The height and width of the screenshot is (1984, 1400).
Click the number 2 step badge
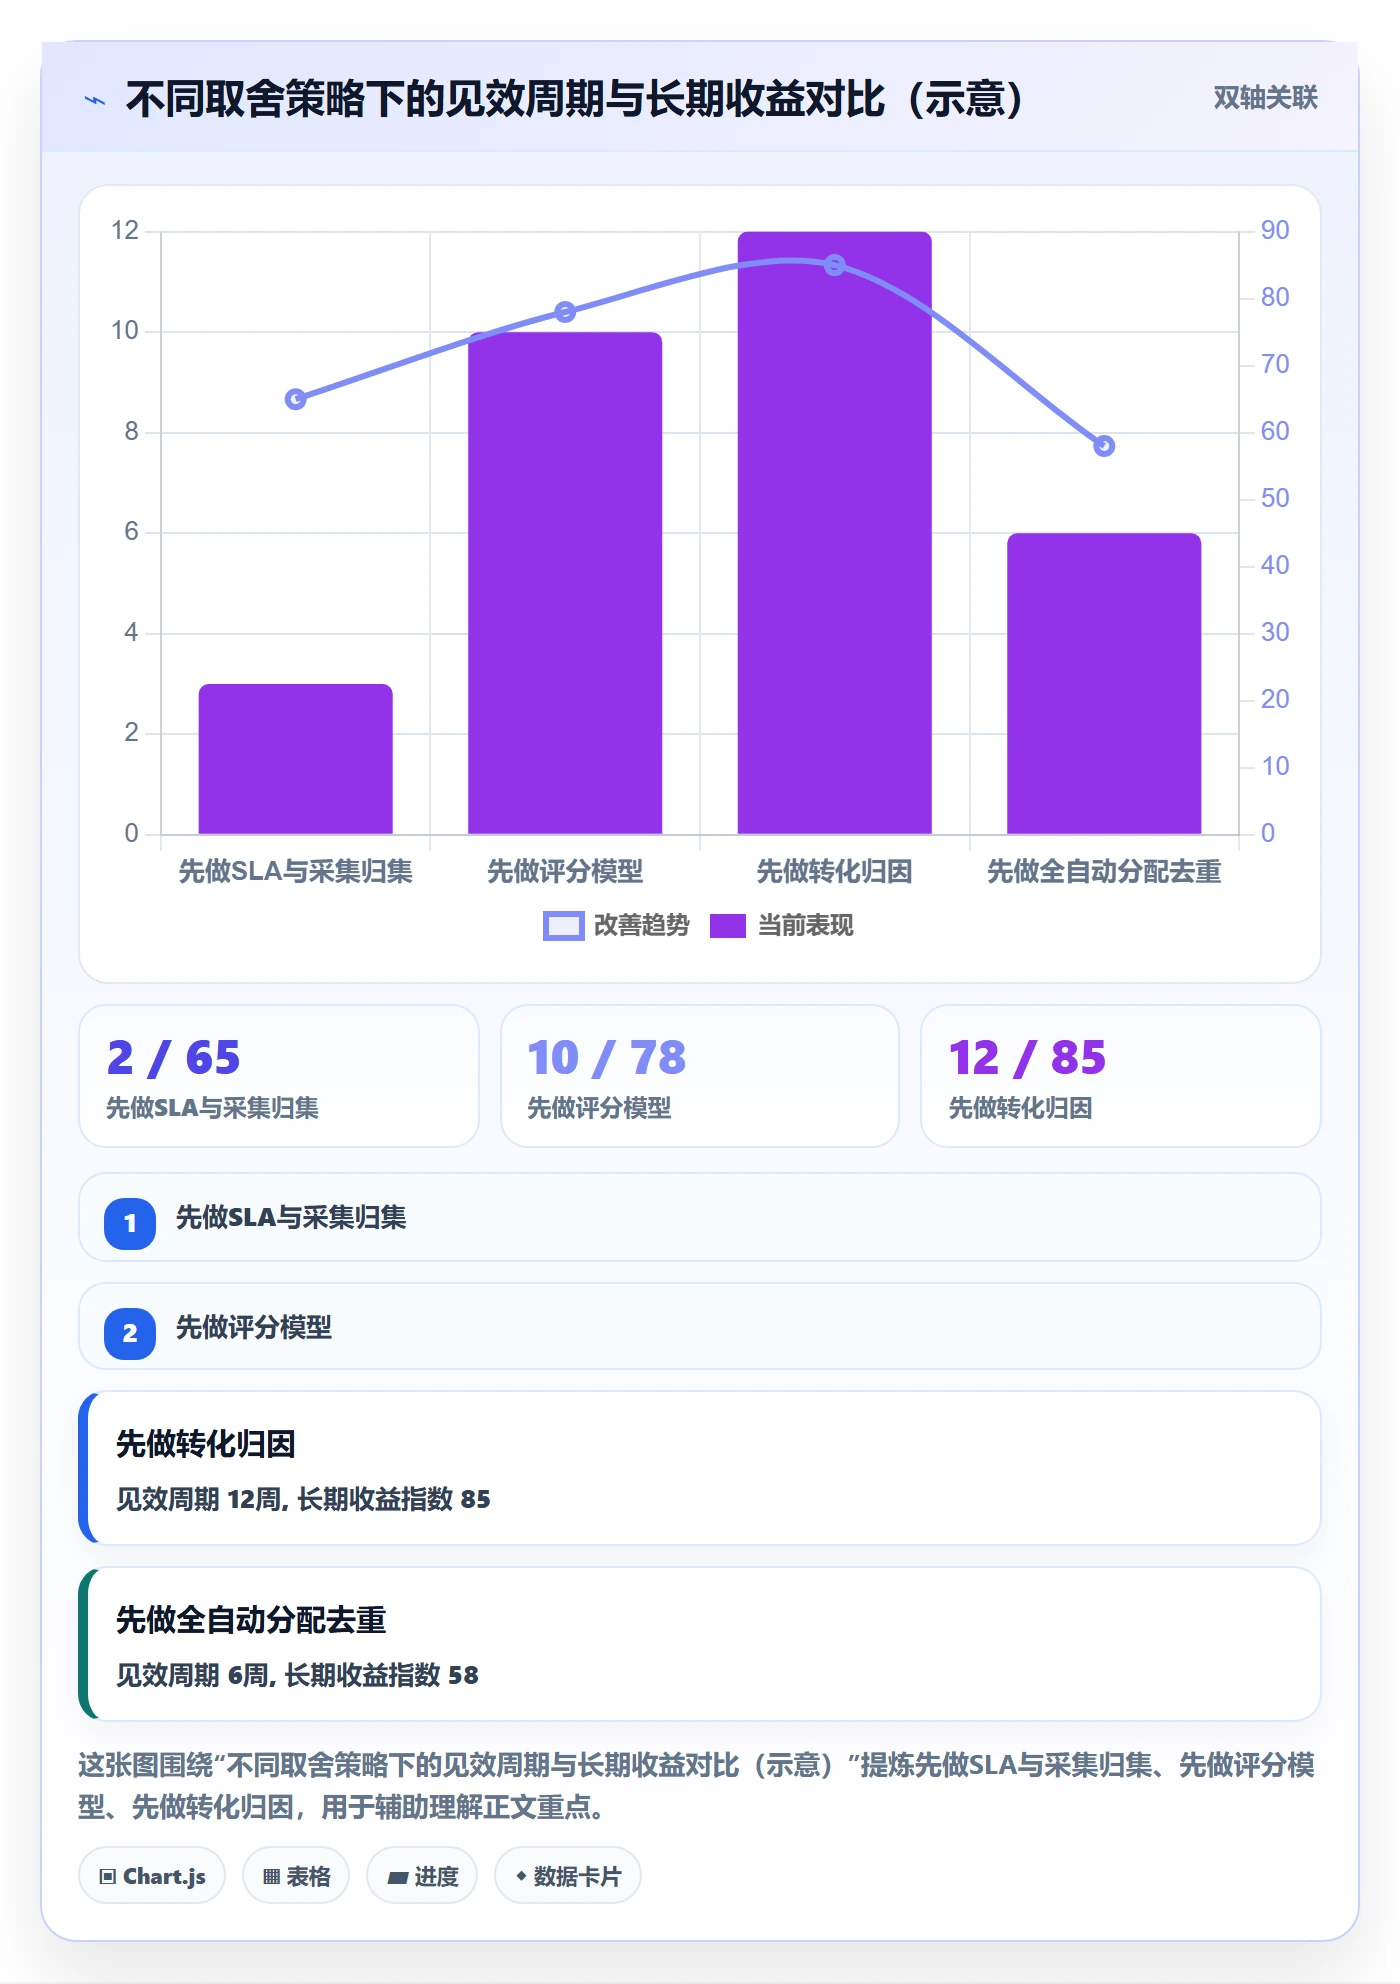130,1333
